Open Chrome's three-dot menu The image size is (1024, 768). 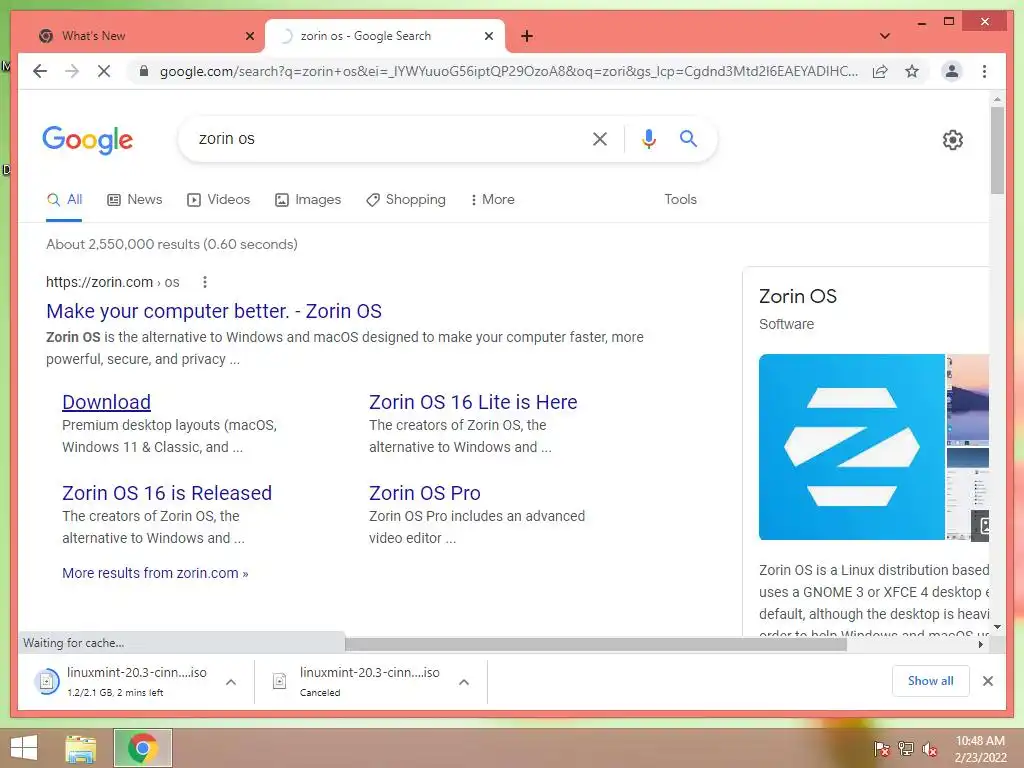(x=984, y=71)
